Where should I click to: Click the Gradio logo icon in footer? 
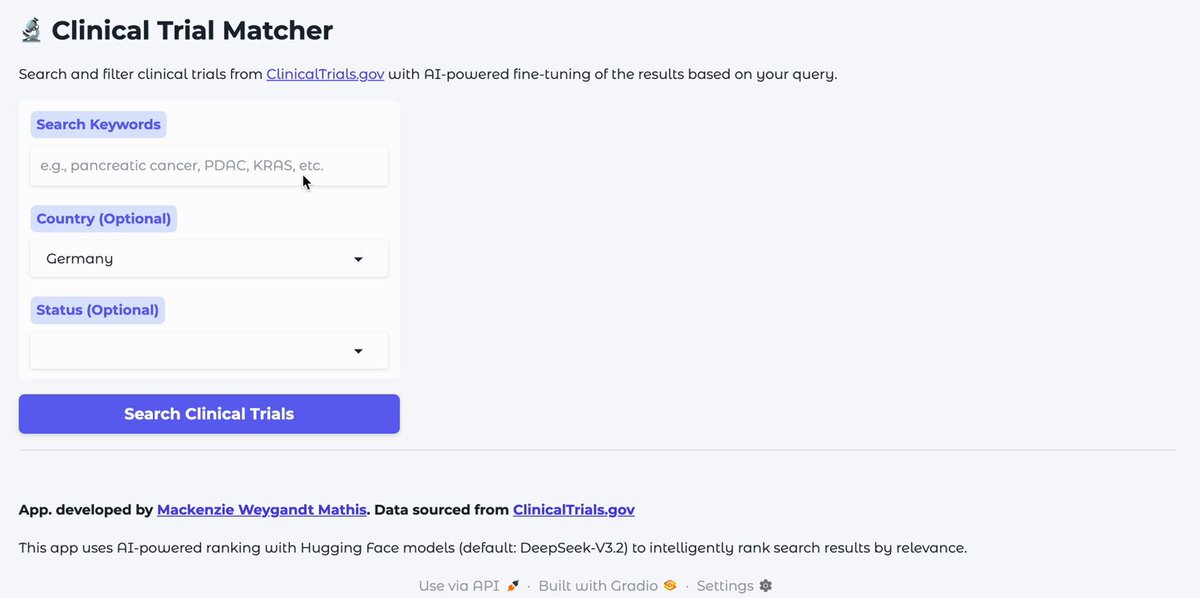pos(670,585)
